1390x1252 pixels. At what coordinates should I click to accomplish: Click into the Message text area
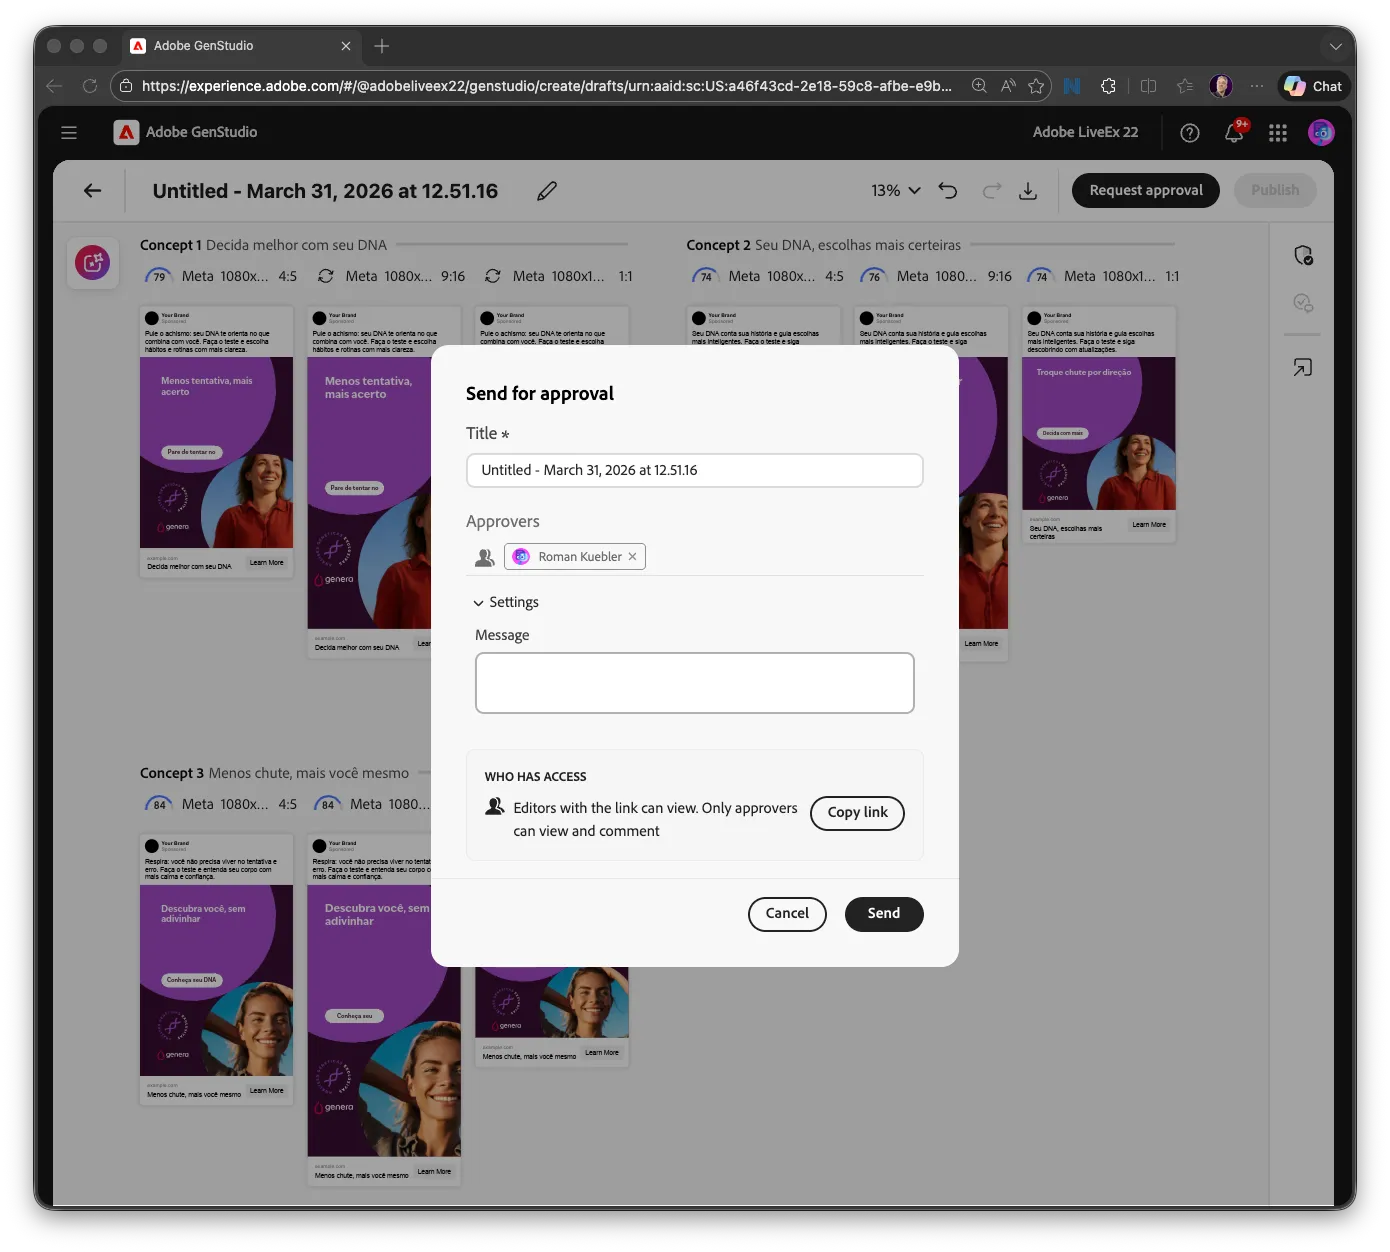pos(695,683)
